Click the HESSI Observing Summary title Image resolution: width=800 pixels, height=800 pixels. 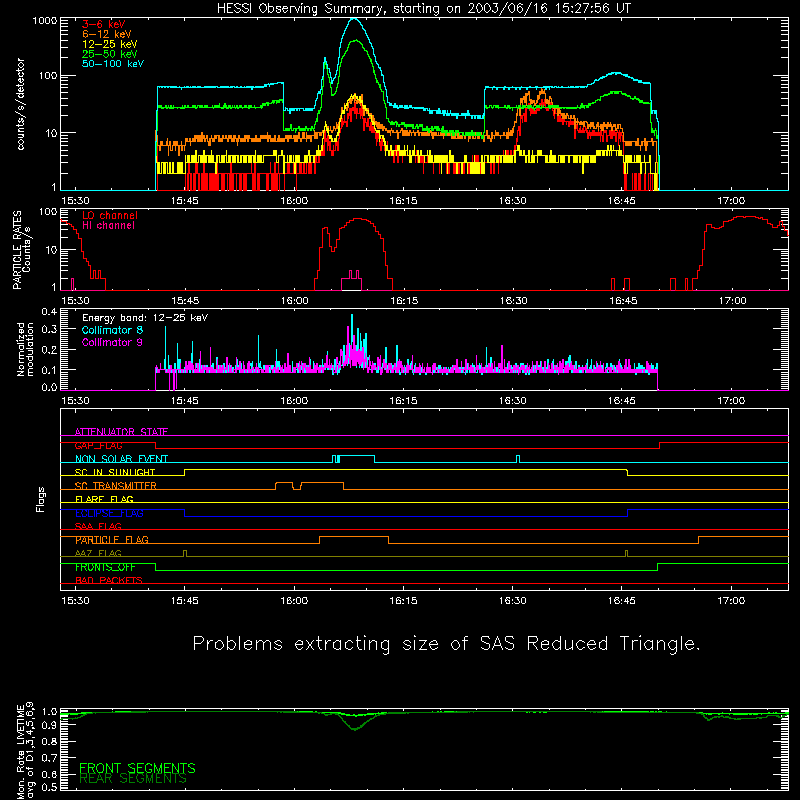point(423,9)
